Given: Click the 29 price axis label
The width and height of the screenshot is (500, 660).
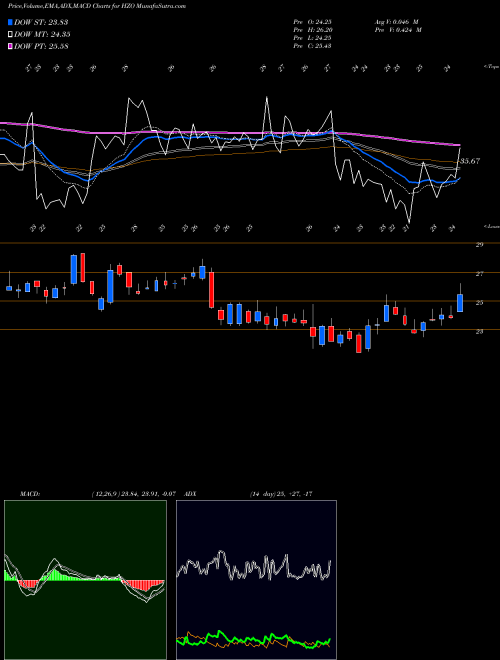Looking at the screenshot, I should pyautogui.click(x=479, y=245).
